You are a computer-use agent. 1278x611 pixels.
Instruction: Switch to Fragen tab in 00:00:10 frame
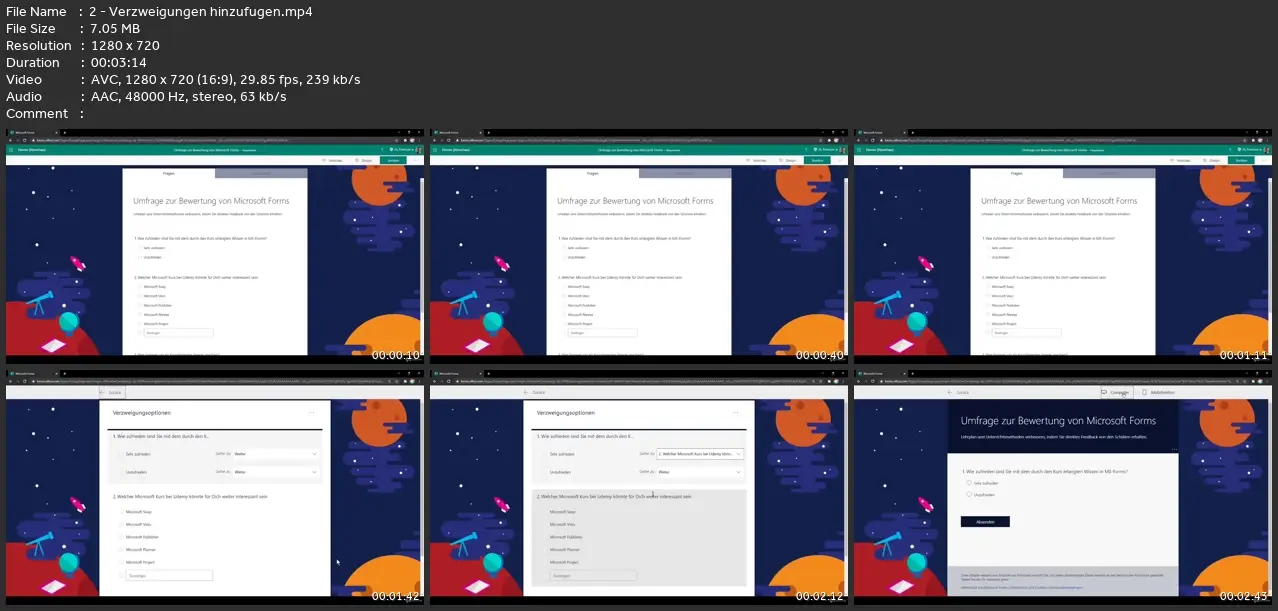pos(169,173)
